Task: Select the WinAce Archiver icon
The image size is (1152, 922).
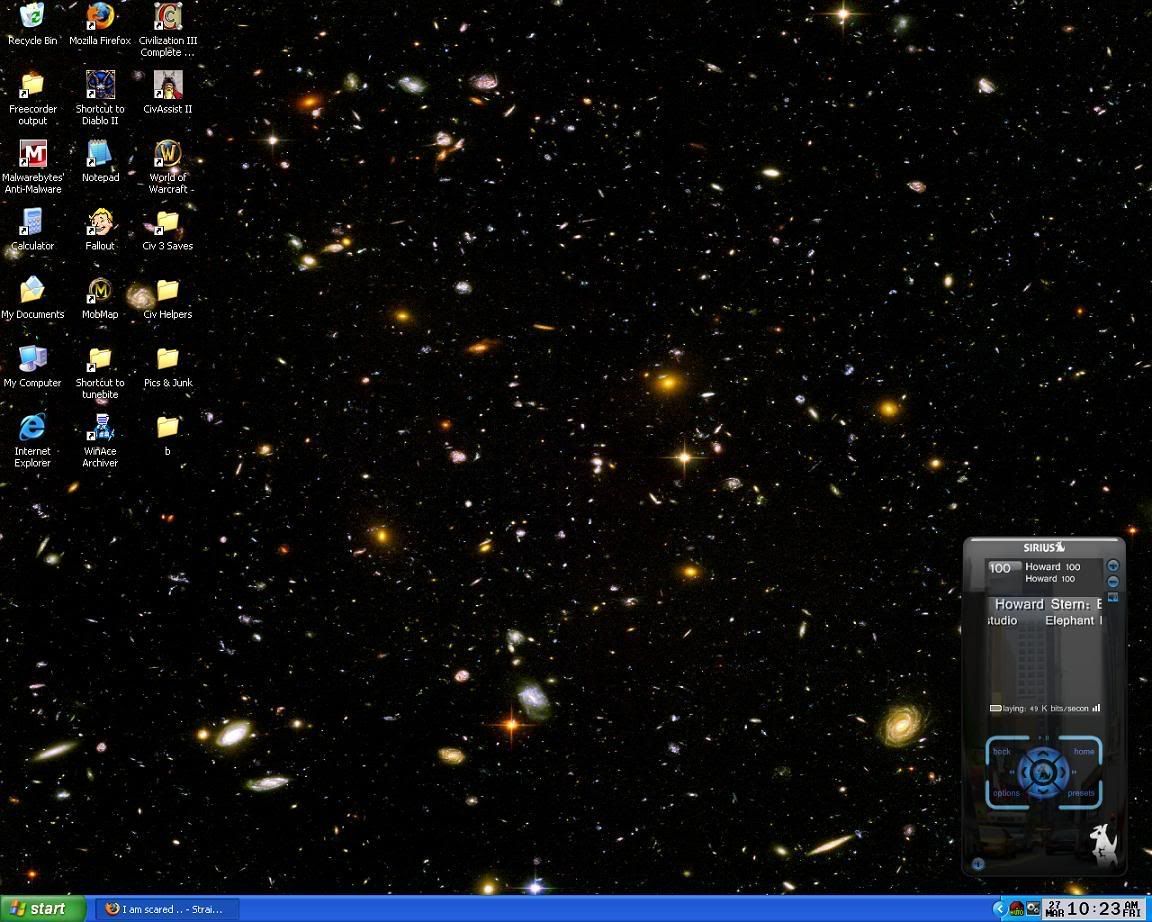Action: (x=99, y=429)
